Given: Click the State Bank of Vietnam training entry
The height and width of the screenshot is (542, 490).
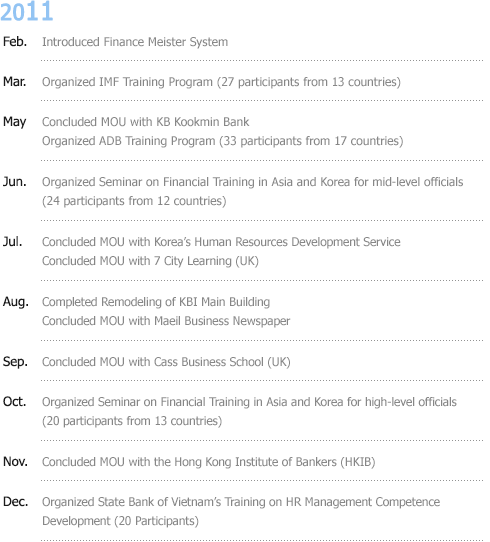Looking at the screenshot, I should tap(241, 511).
